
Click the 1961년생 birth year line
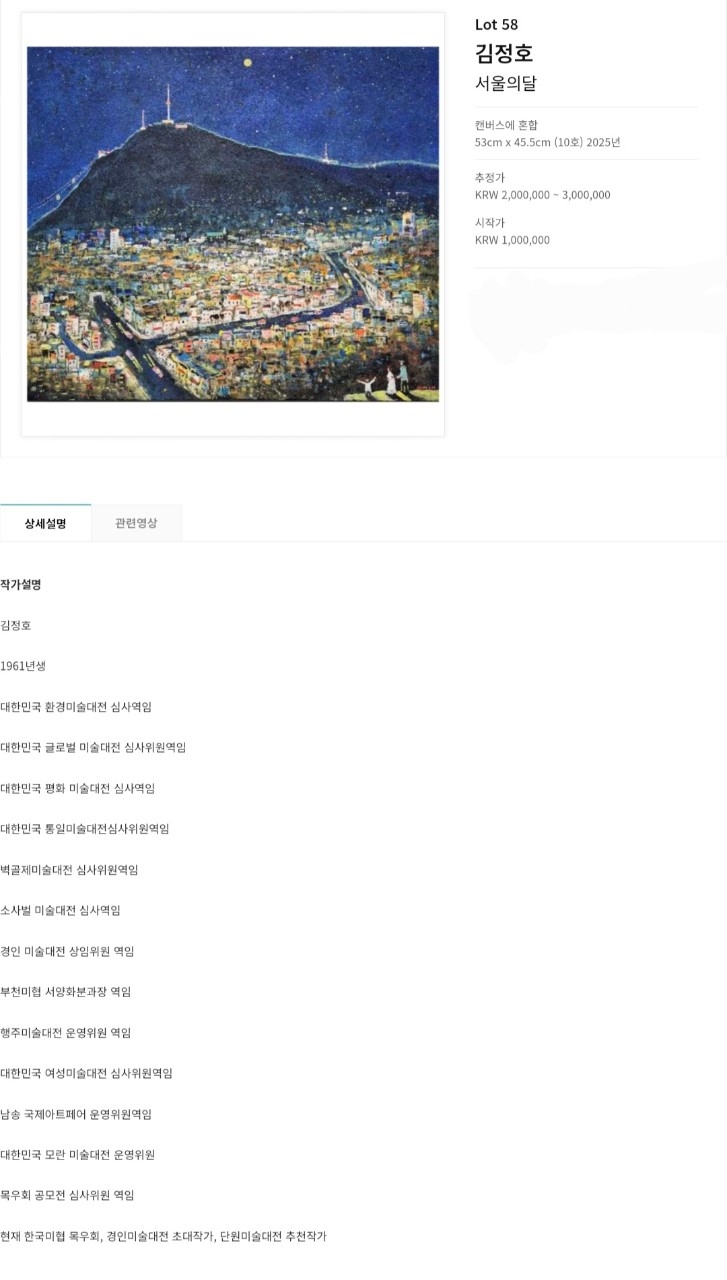(23, 666)
